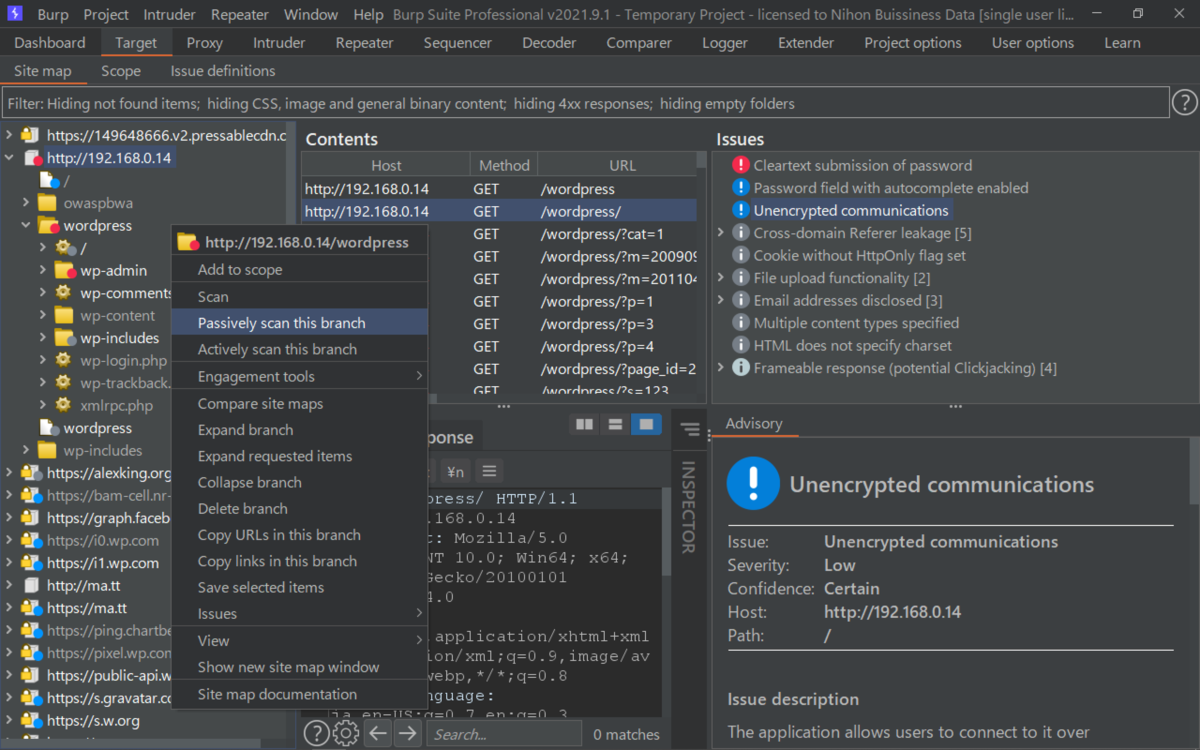Open message editor settings gear
Screen dimensions: 1200x750
(x=346, y=734)
